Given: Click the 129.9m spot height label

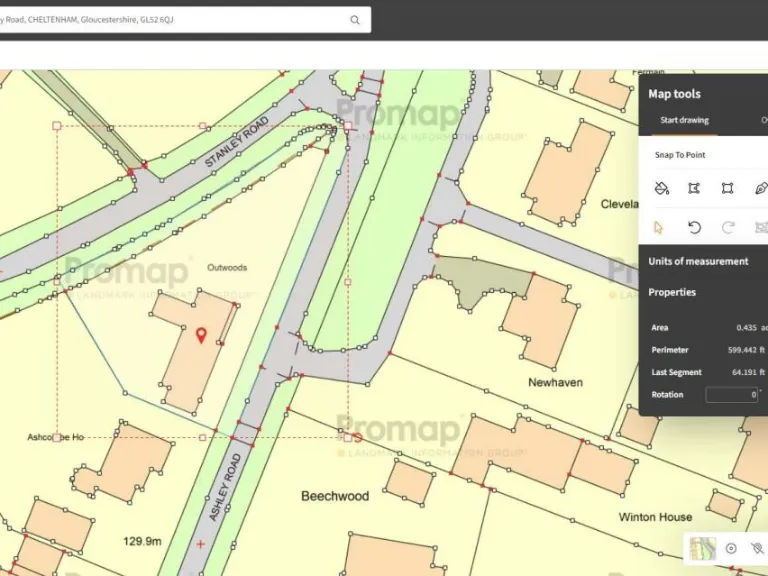Looking at the screenshot, I should point(142,541).
